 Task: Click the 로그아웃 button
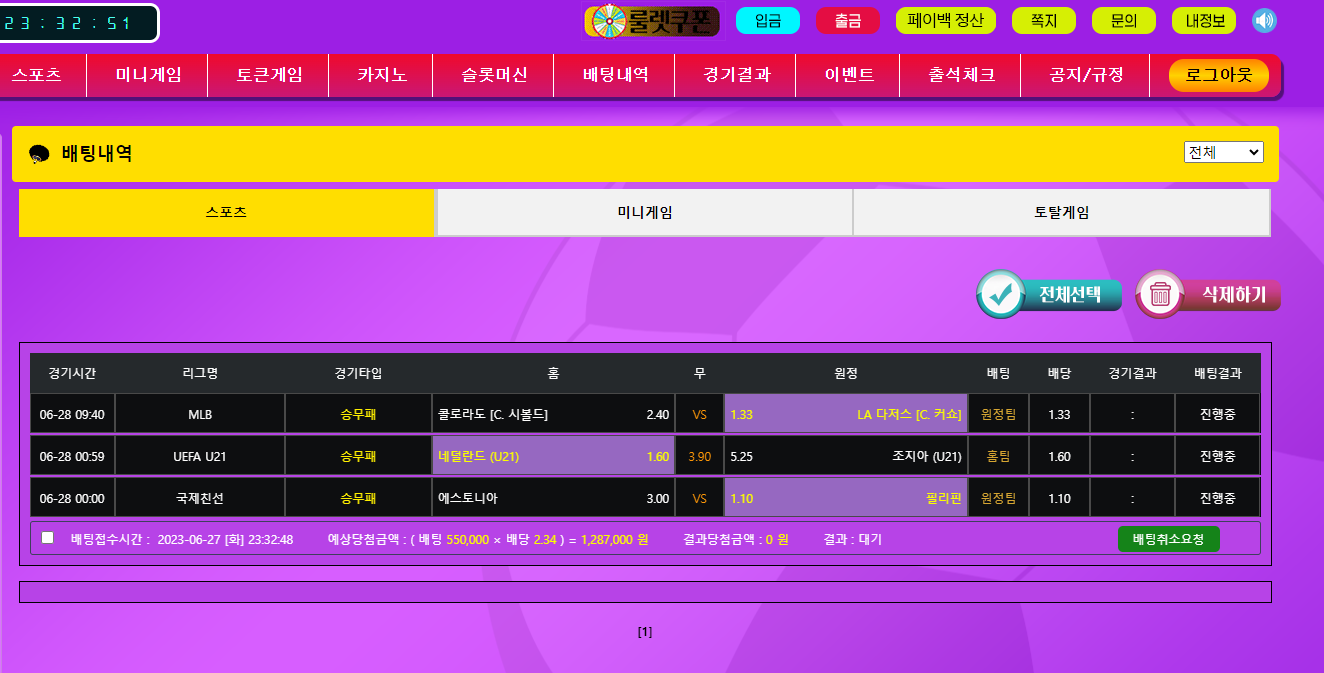coord(1218,75)
